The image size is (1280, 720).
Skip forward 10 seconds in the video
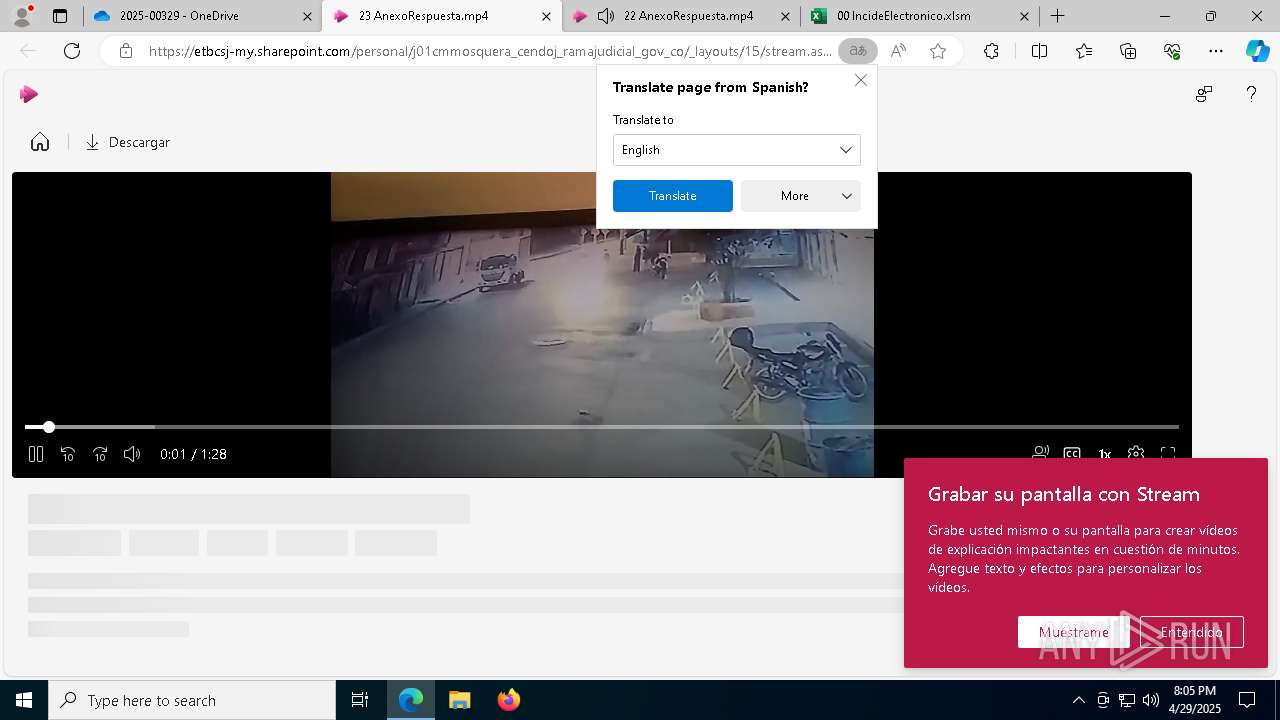pos(100,454)
